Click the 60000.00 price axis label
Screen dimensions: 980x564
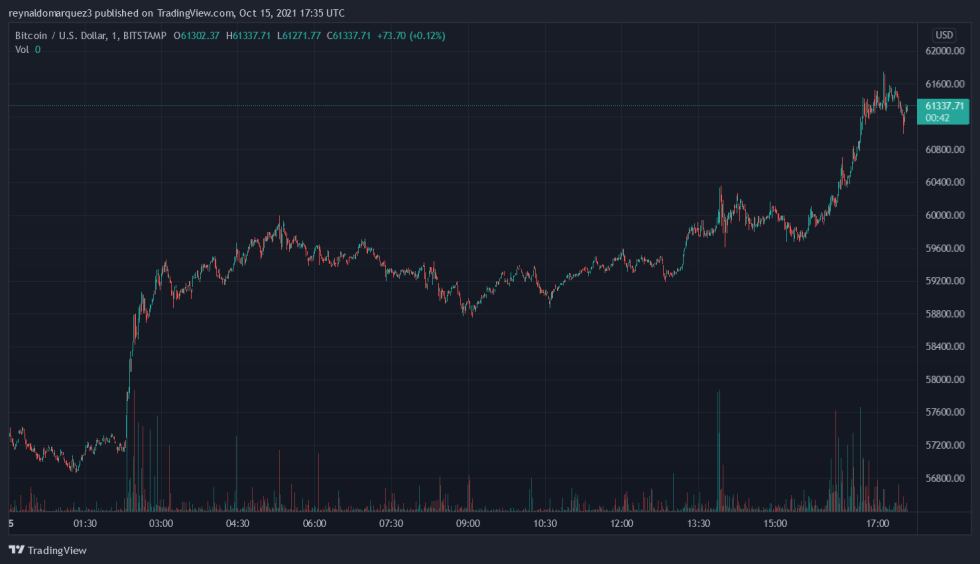click(x=944, y=215)
